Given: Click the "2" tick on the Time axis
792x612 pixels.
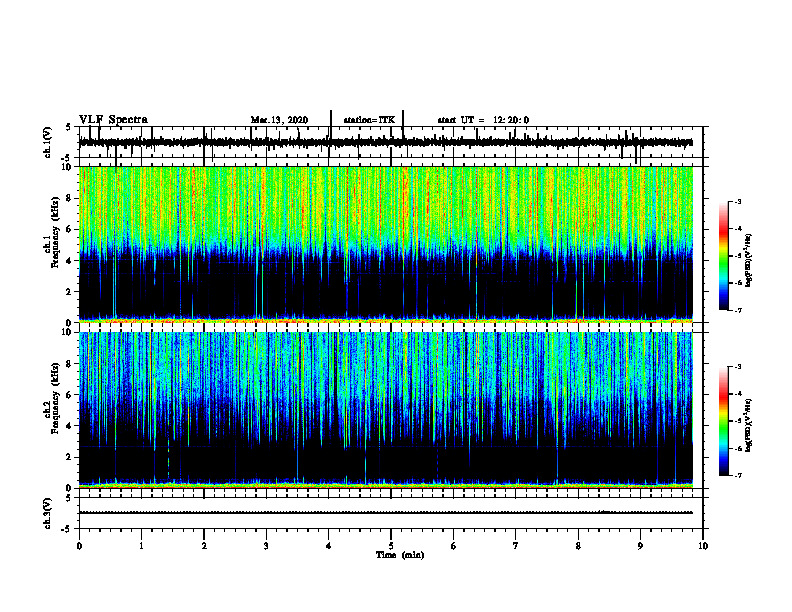Looking at the screenshot, I should 204,546.
